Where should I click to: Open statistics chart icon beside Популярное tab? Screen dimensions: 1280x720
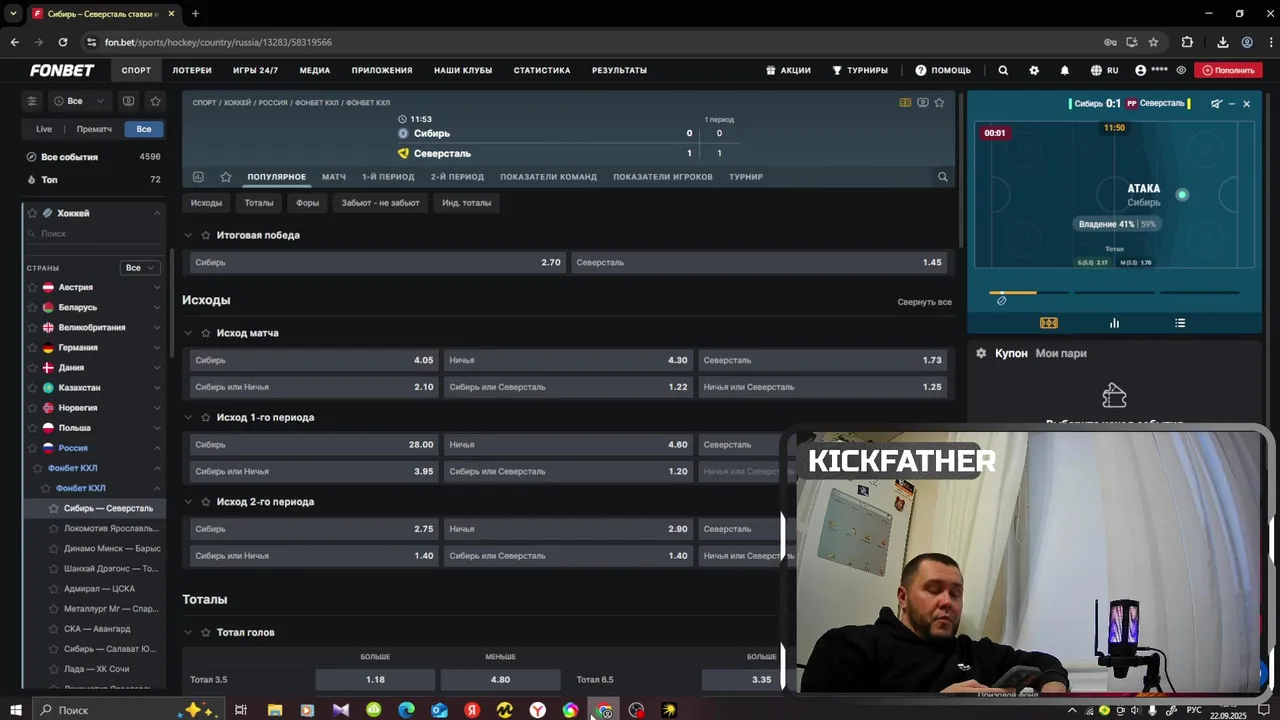coord(198,177)
